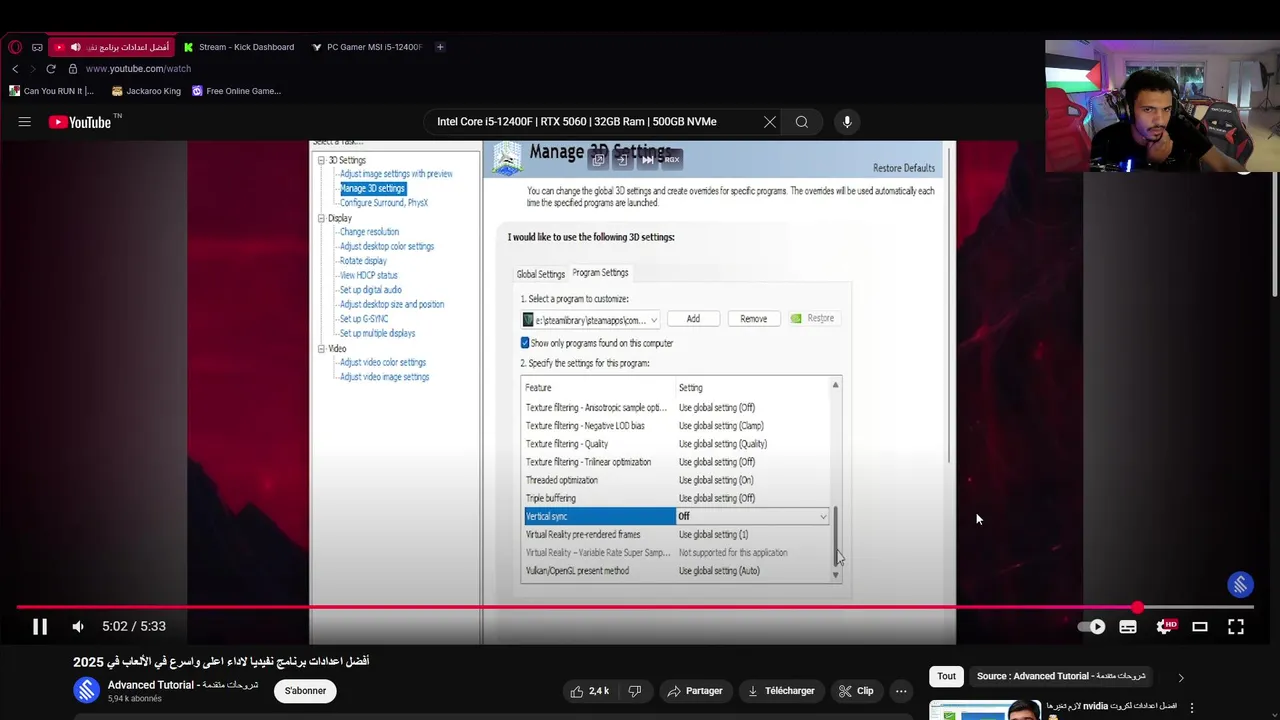Screen dimensions: 1280x720
Task: Click the search magnifier button
Action: click(802, 122)
